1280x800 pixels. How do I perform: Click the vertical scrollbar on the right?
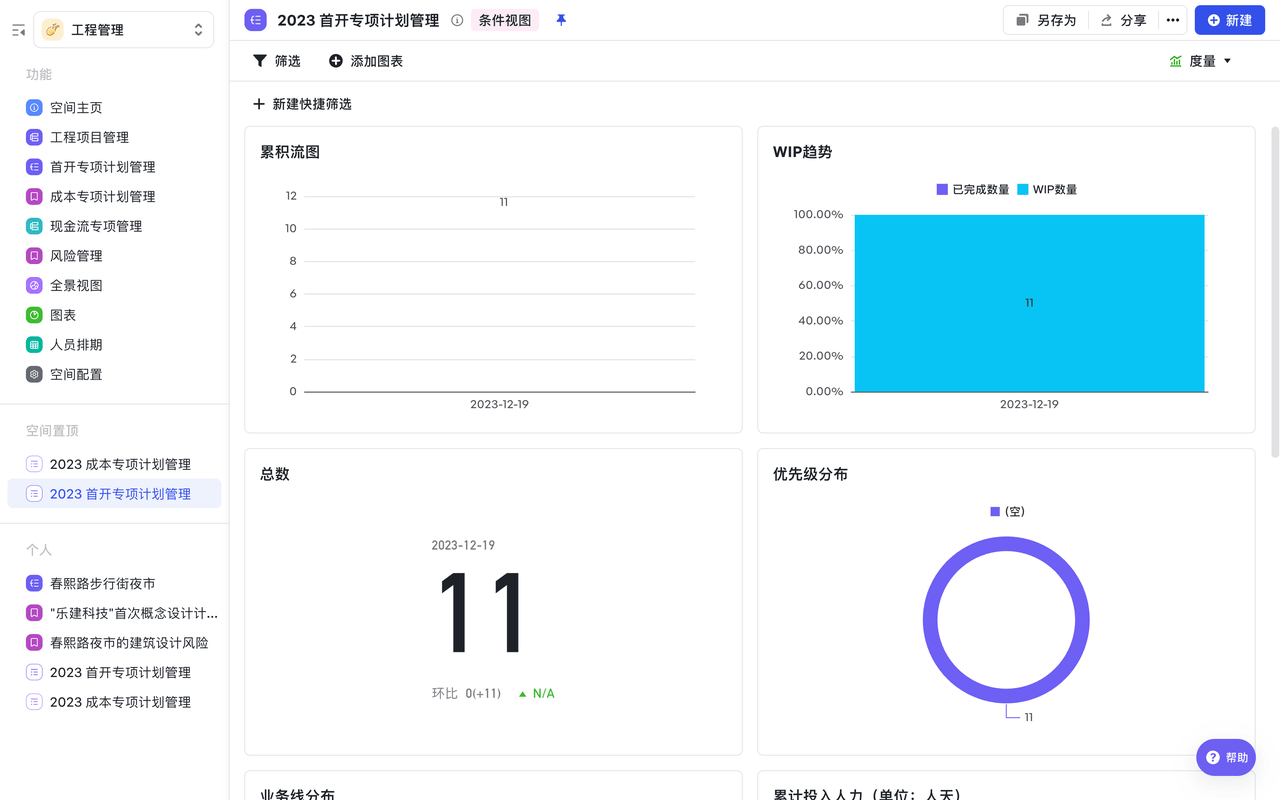click(1275, 292)
